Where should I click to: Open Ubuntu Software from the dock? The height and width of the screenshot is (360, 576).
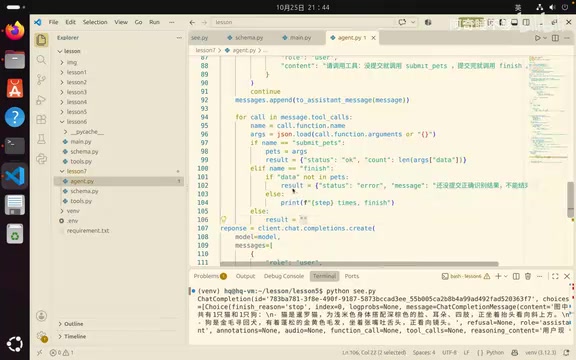(x=15, y=89)
